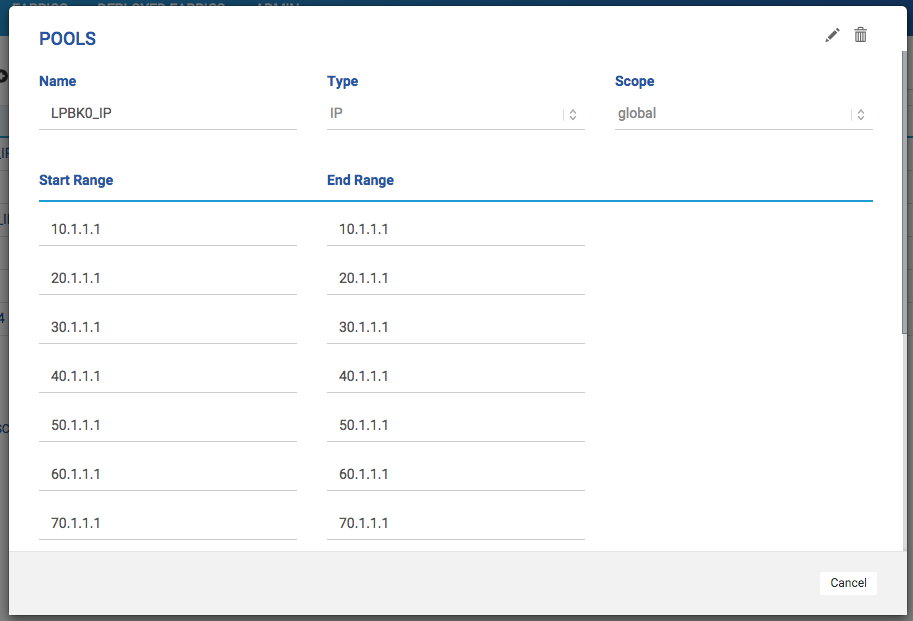The height and width of the screenshot is (621, 913).
Task: Edit the End Range value 40.1.1.1
Action: coord(455,376)
